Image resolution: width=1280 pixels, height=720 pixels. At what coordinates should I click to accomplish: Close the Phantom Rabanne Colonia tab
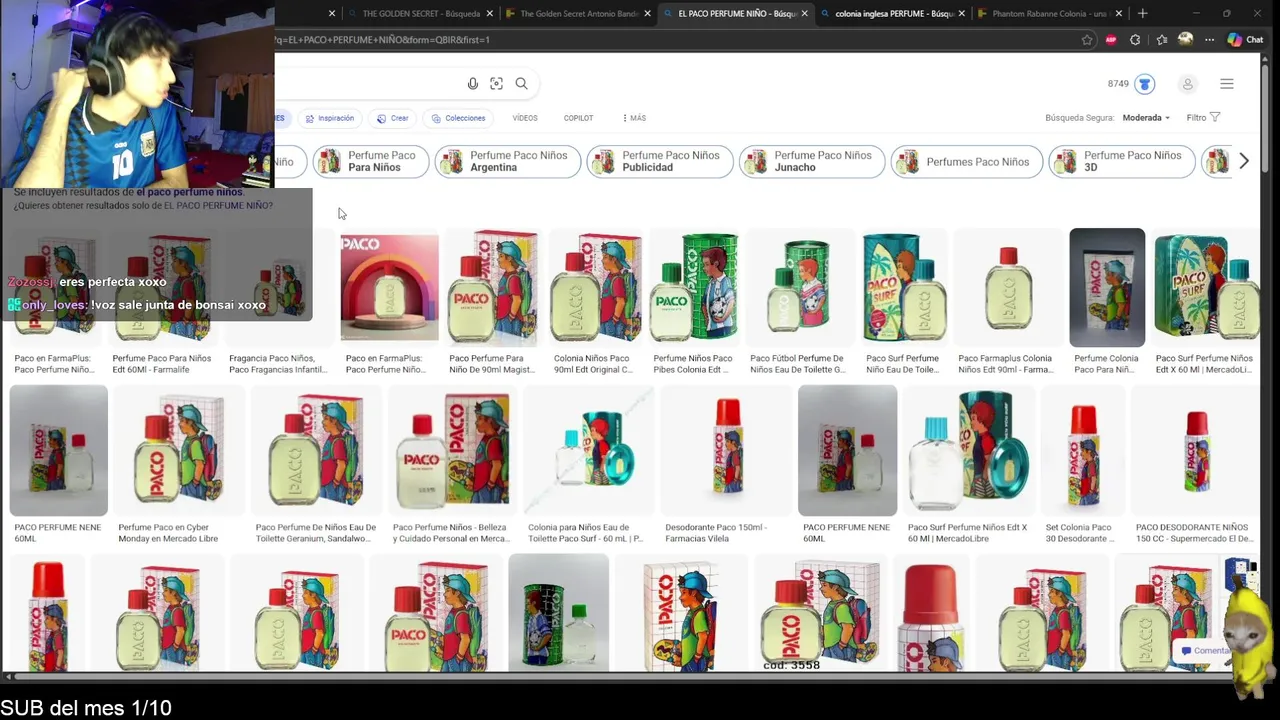coord(1118,13)
